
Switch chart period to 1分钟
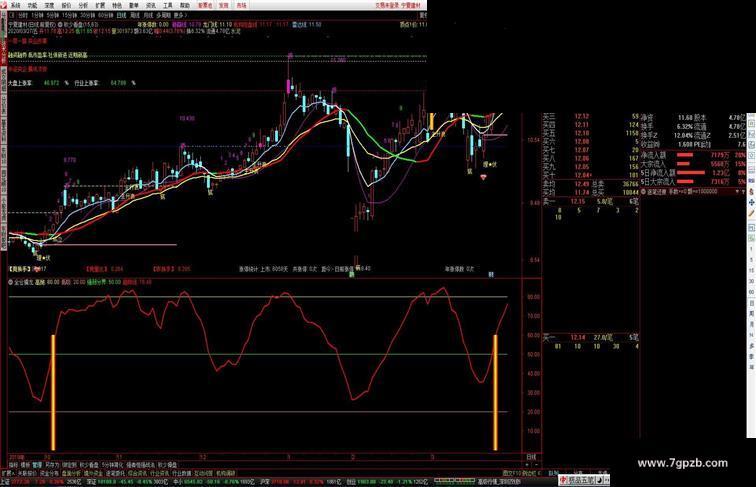tap(37, 15)
